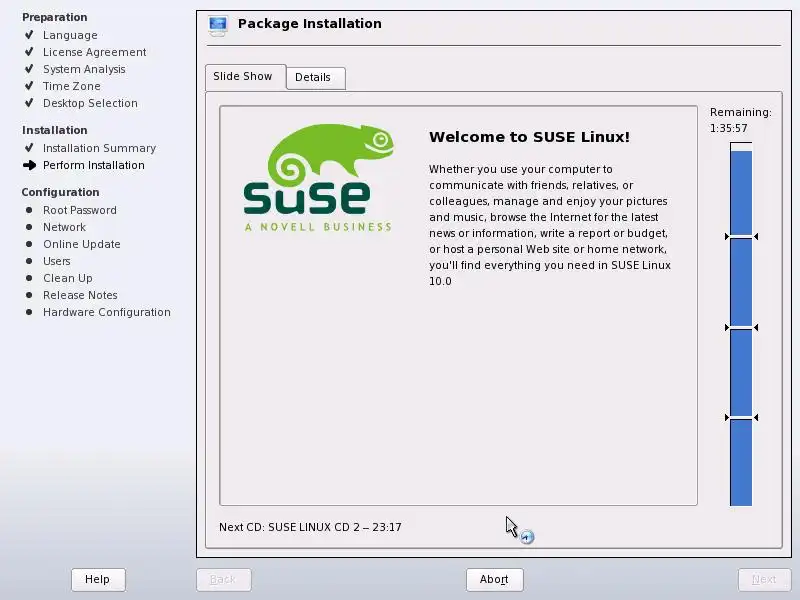Switch to the Details tab
Image resolution: width=800 pixels, height=600 pixels.
point(316,78)
